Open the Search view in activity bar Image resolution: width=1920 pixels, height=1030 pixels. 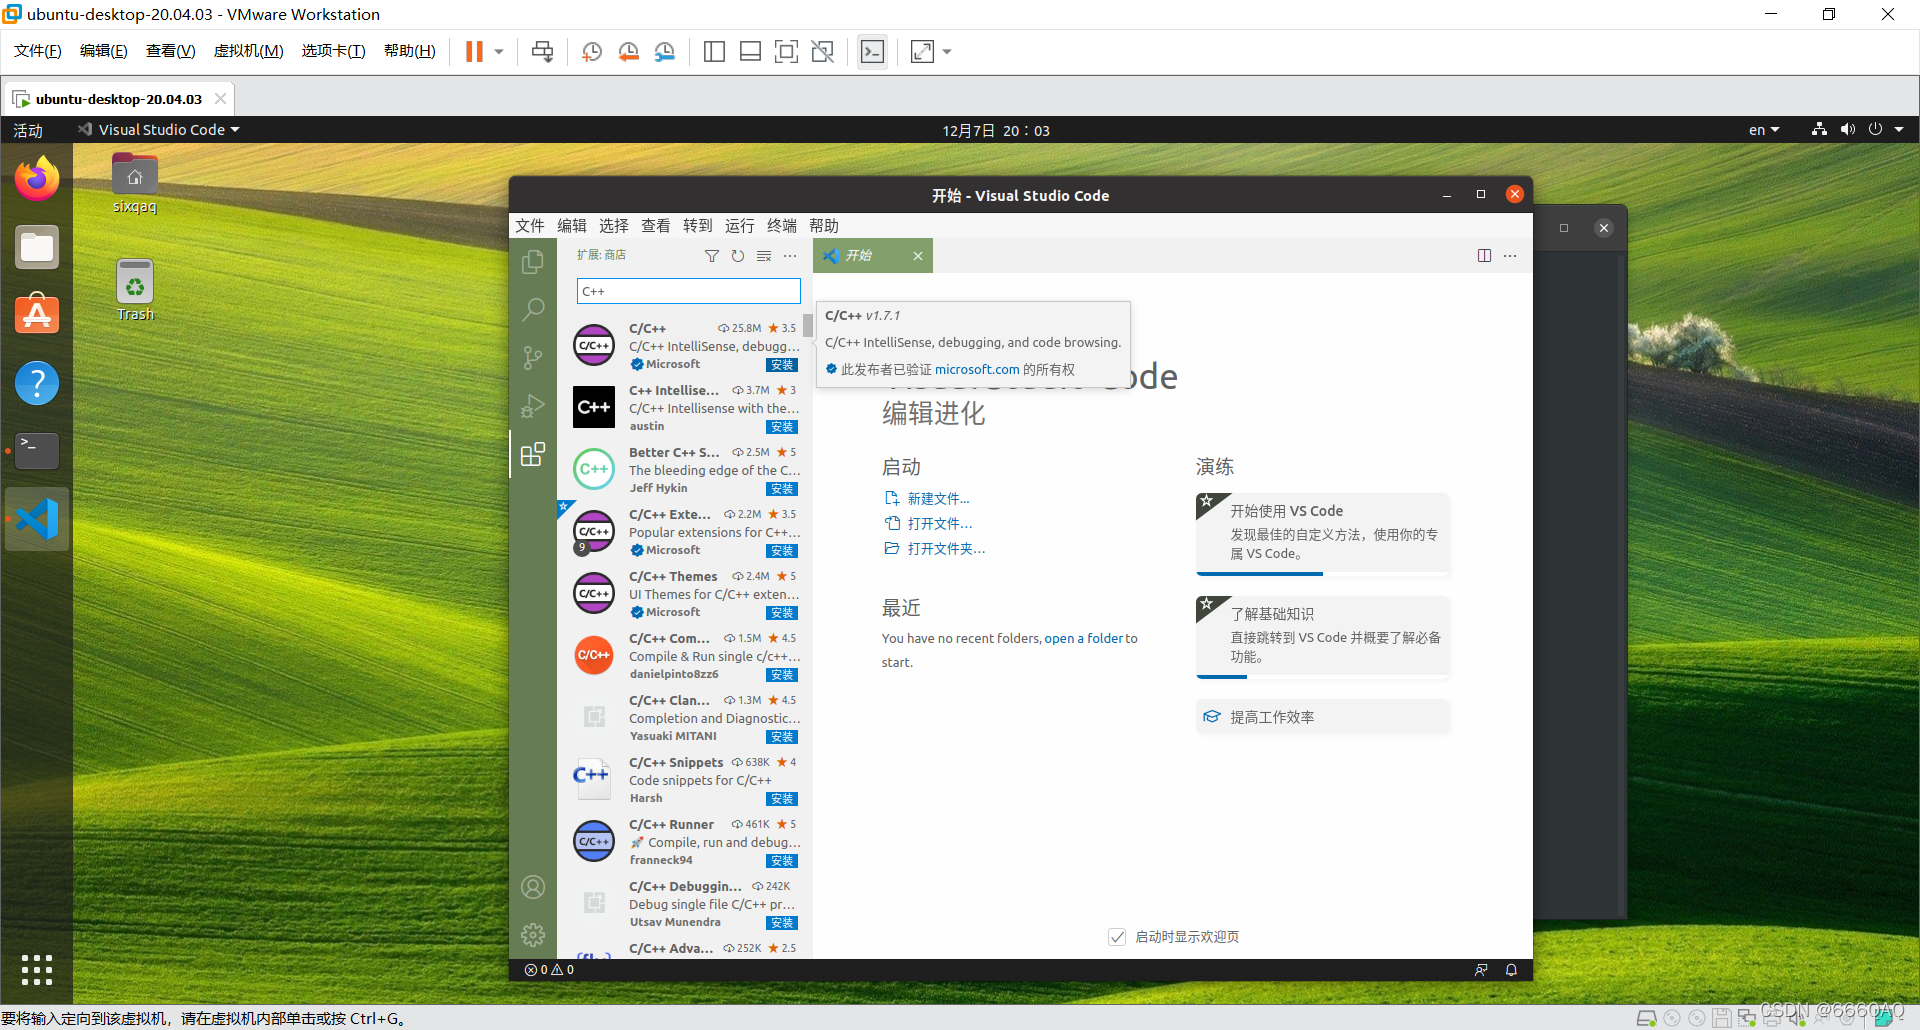tap(533, 309)
